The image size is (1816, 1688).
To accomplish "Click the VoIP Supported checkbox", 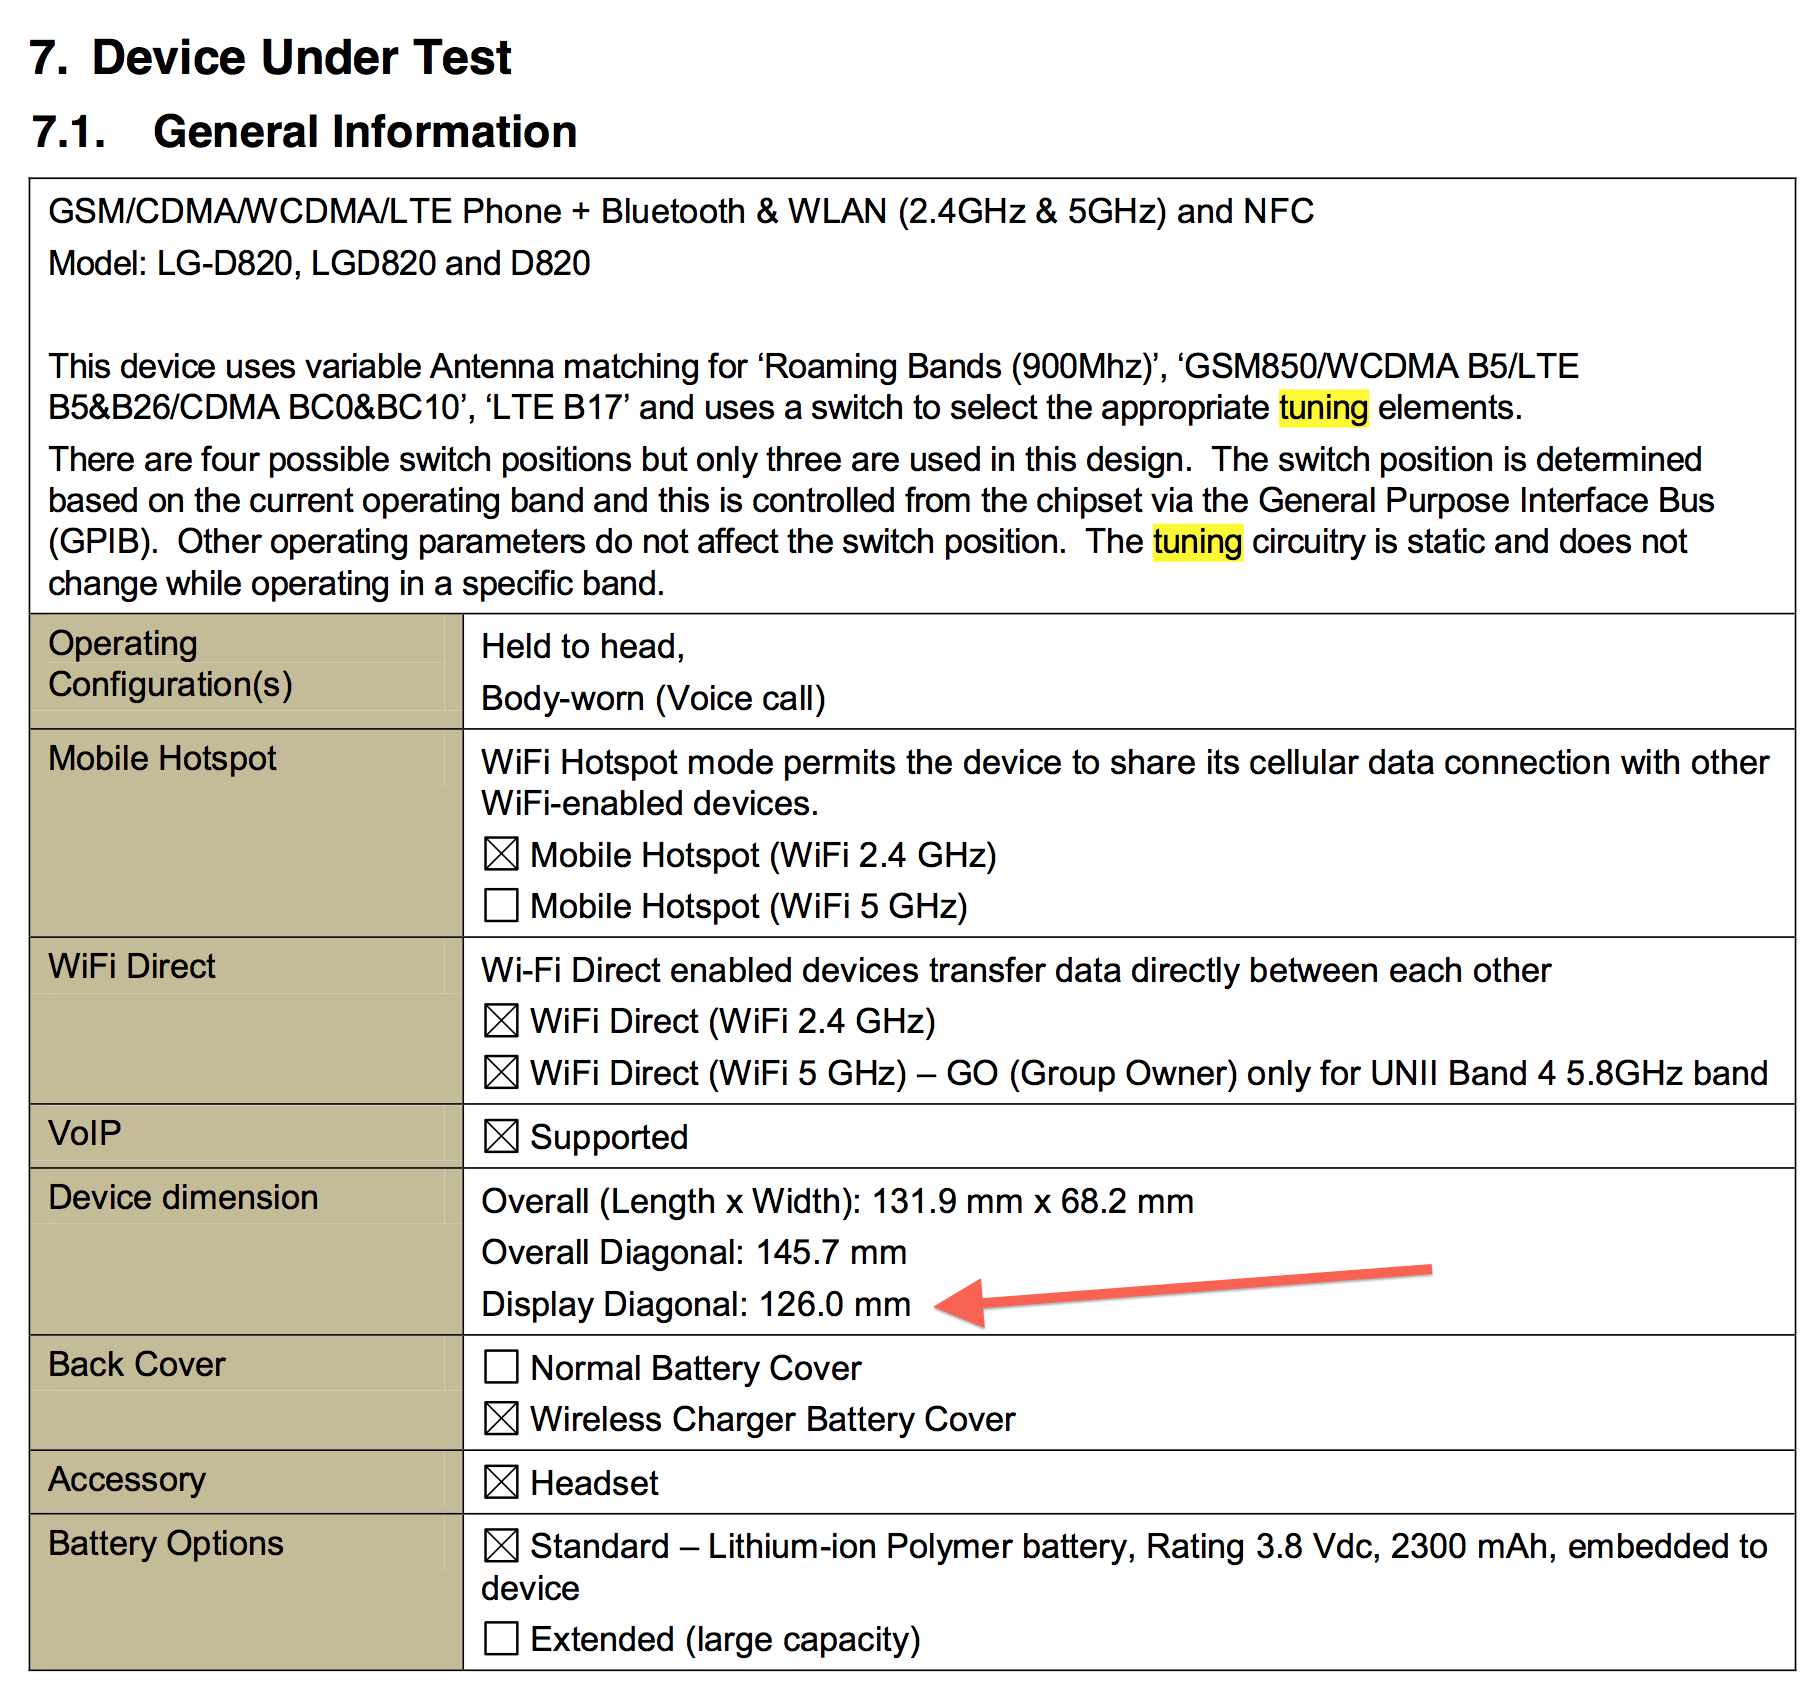I will [500, 1137].
